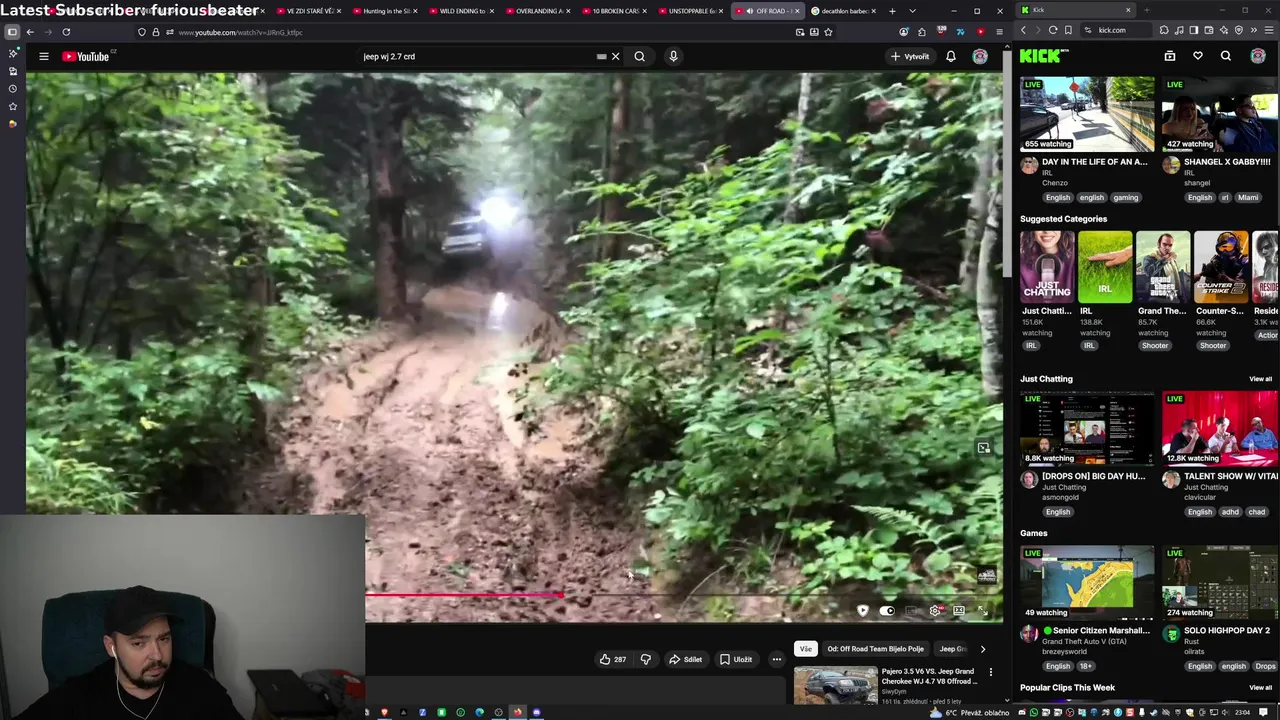Run the YouTube search magnifier button

pos(639,56)
